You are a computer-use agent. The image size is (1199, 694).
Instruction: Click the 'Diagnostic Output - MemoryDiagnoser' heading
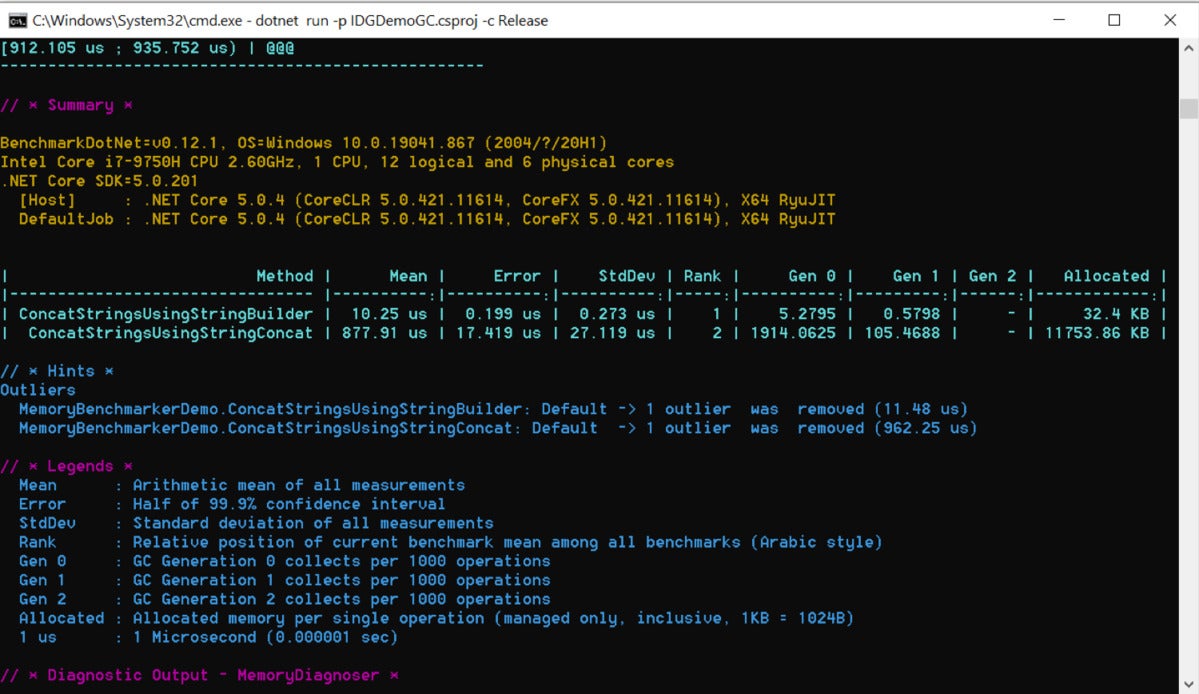click(x=213, y=676)
